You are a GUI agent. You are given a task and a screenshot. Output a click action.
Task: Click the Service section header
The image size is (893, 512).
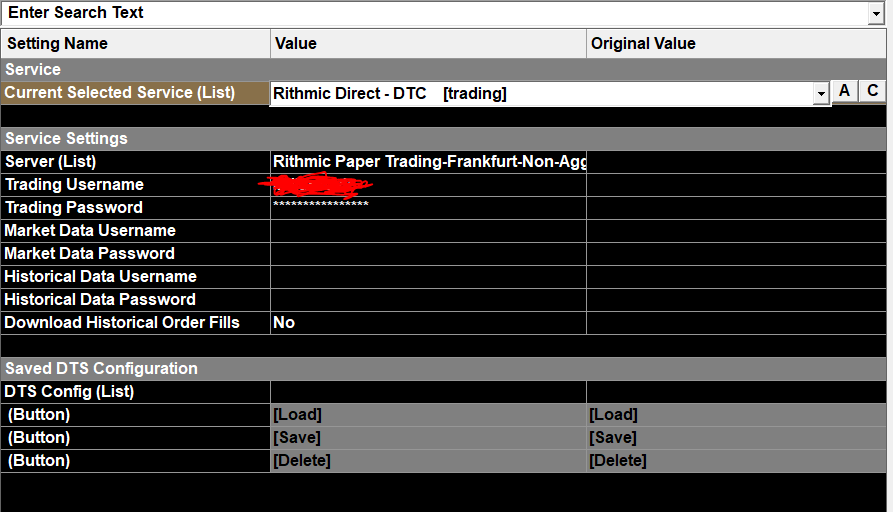coord(444,69)
